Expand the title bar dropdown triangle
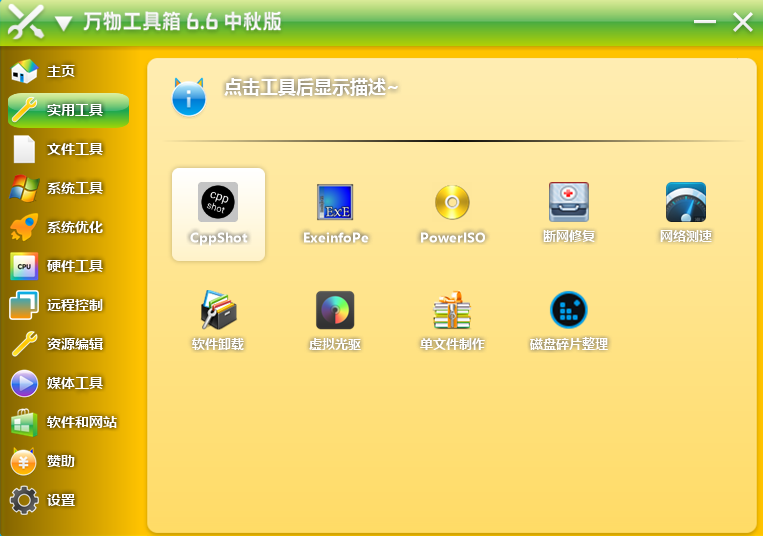 (x=63, y=23)
